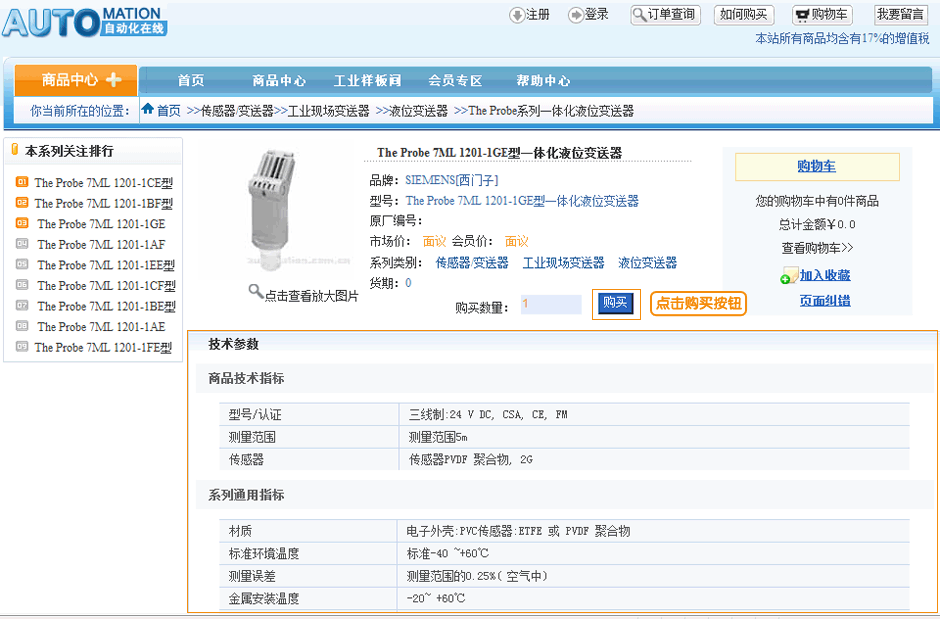Click the product image thumbnail
Screen dimensions: 940x619
click(x=275, y=209)
